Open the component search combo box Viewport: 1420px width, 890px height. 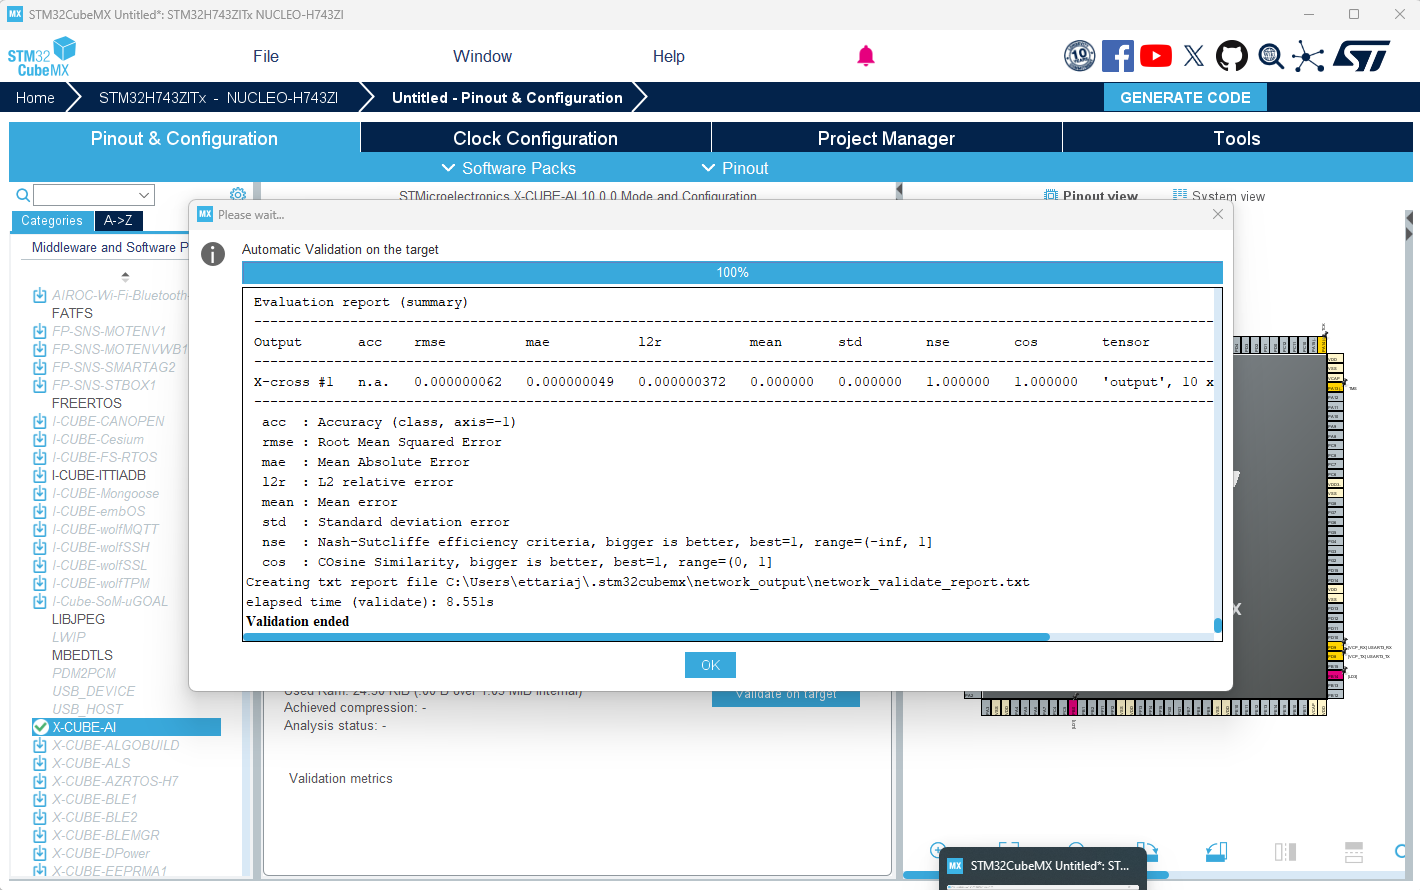(93, 194)
